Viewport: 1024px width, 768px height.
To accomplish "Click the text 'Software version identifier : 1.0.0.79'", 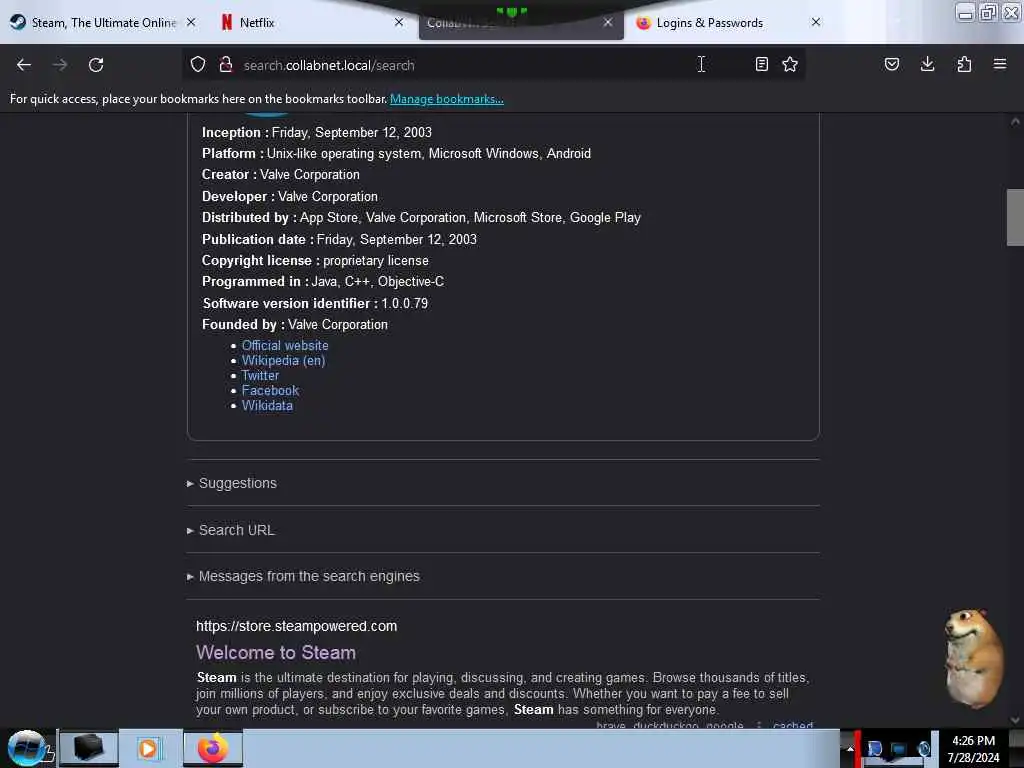I will point(315,304).
